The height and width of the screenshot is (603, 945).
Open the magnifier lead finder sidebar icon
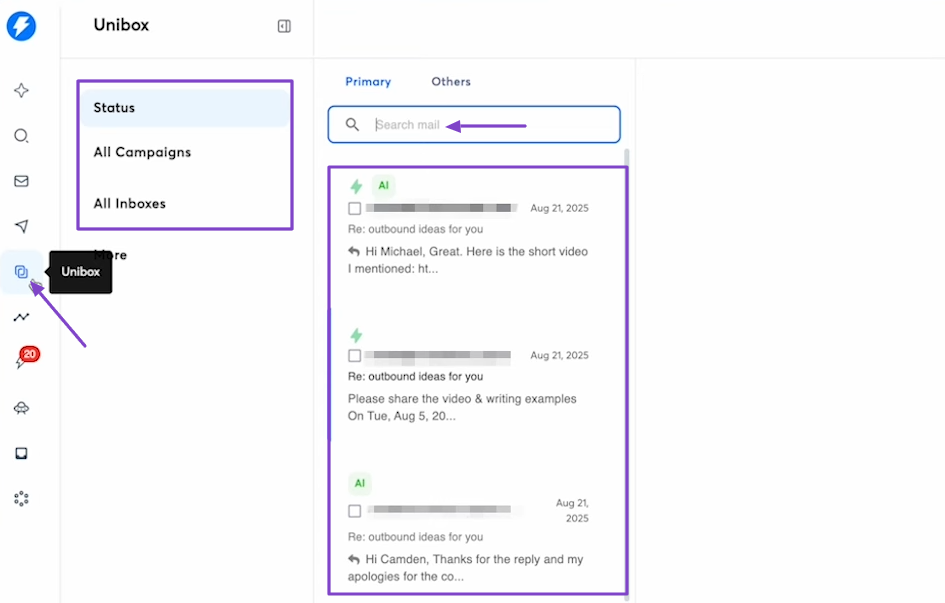[x=21, y=136]
